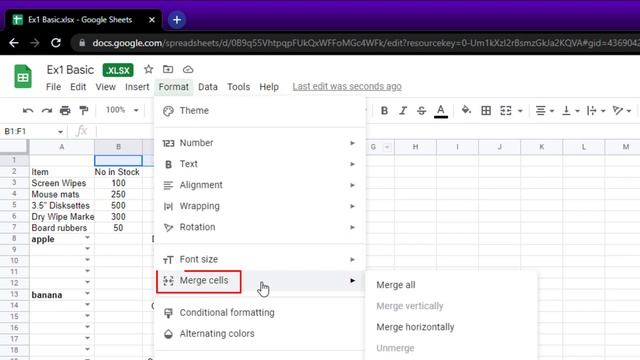Open the File menu
The image size is (640, 360).
point(53,87)
